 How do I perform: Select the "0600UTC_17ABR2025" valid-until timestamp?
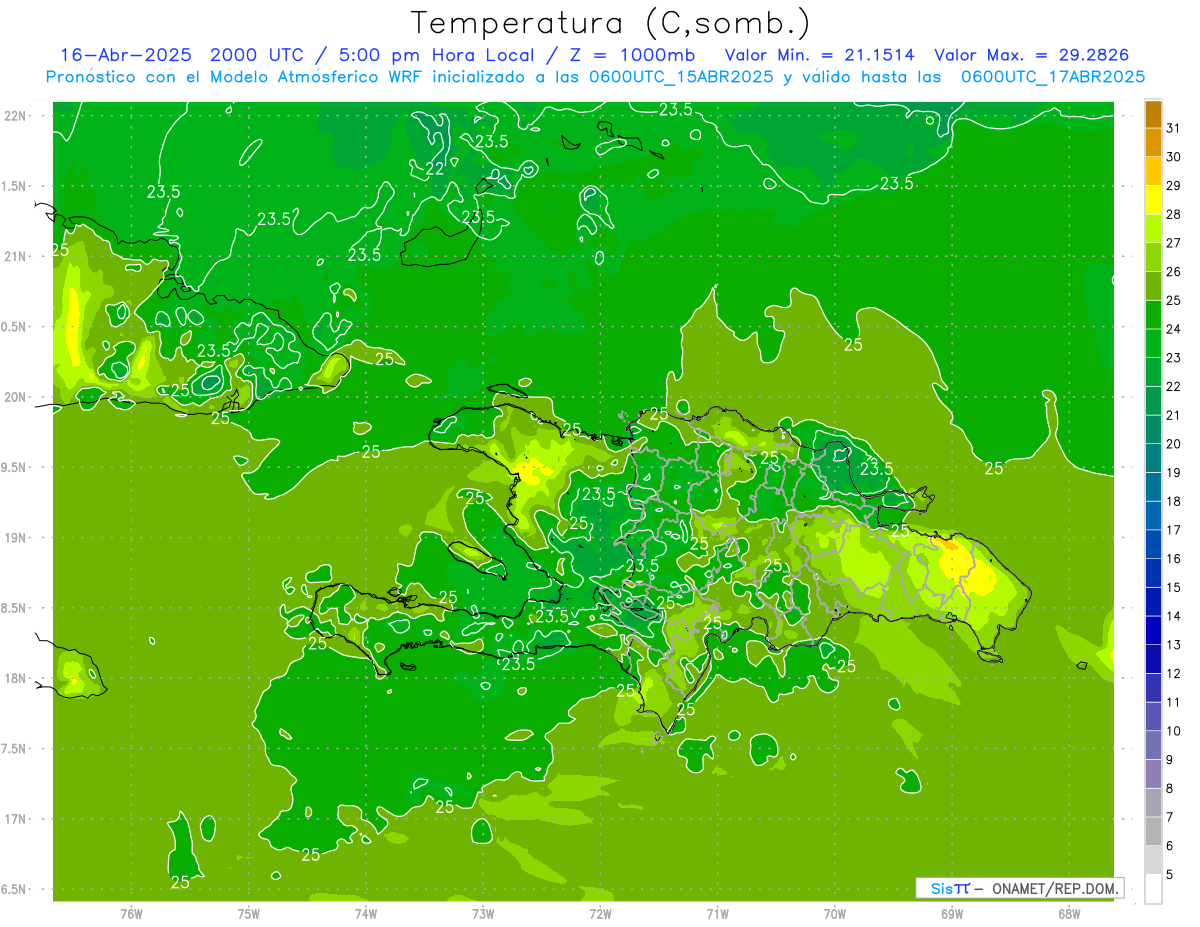pos(1053,76)
